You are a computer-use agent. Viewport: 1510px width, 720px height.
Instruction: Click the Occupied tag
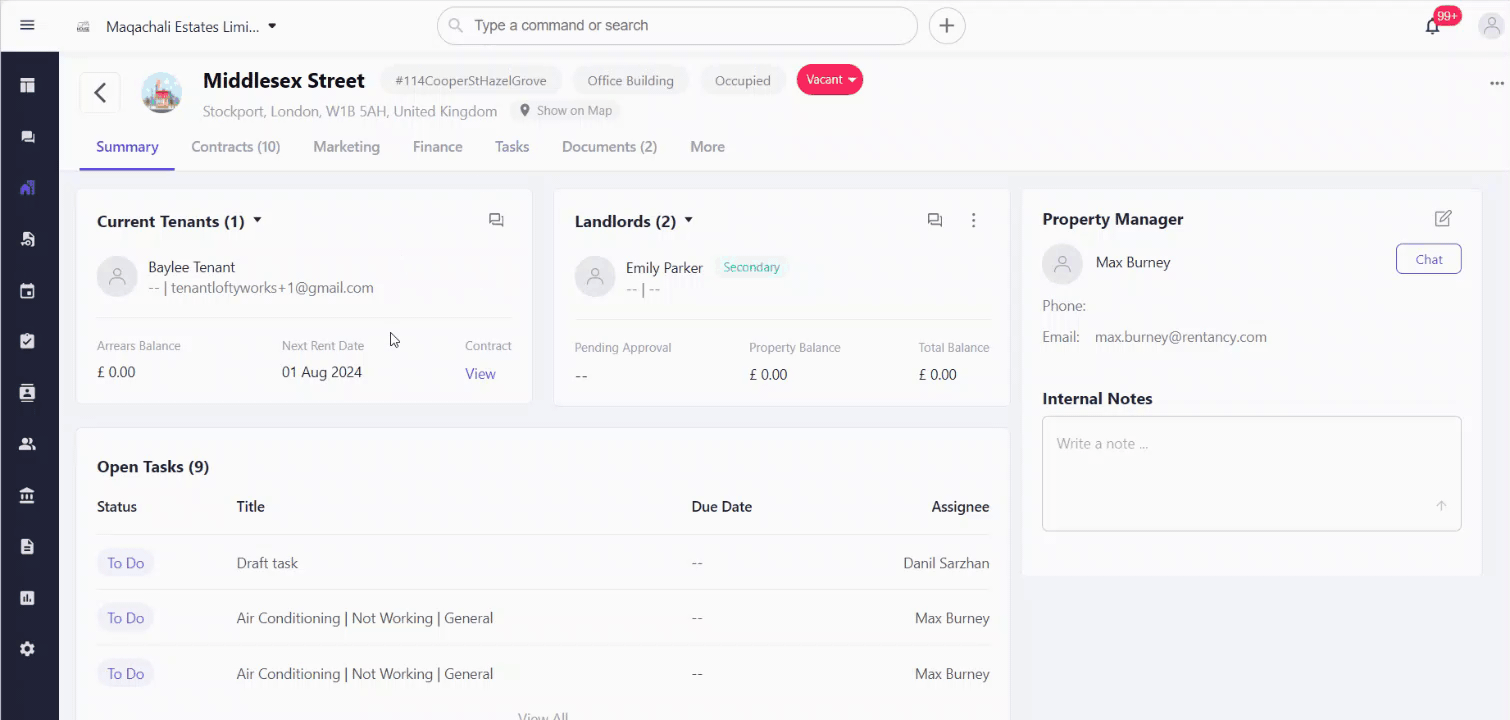742,81
